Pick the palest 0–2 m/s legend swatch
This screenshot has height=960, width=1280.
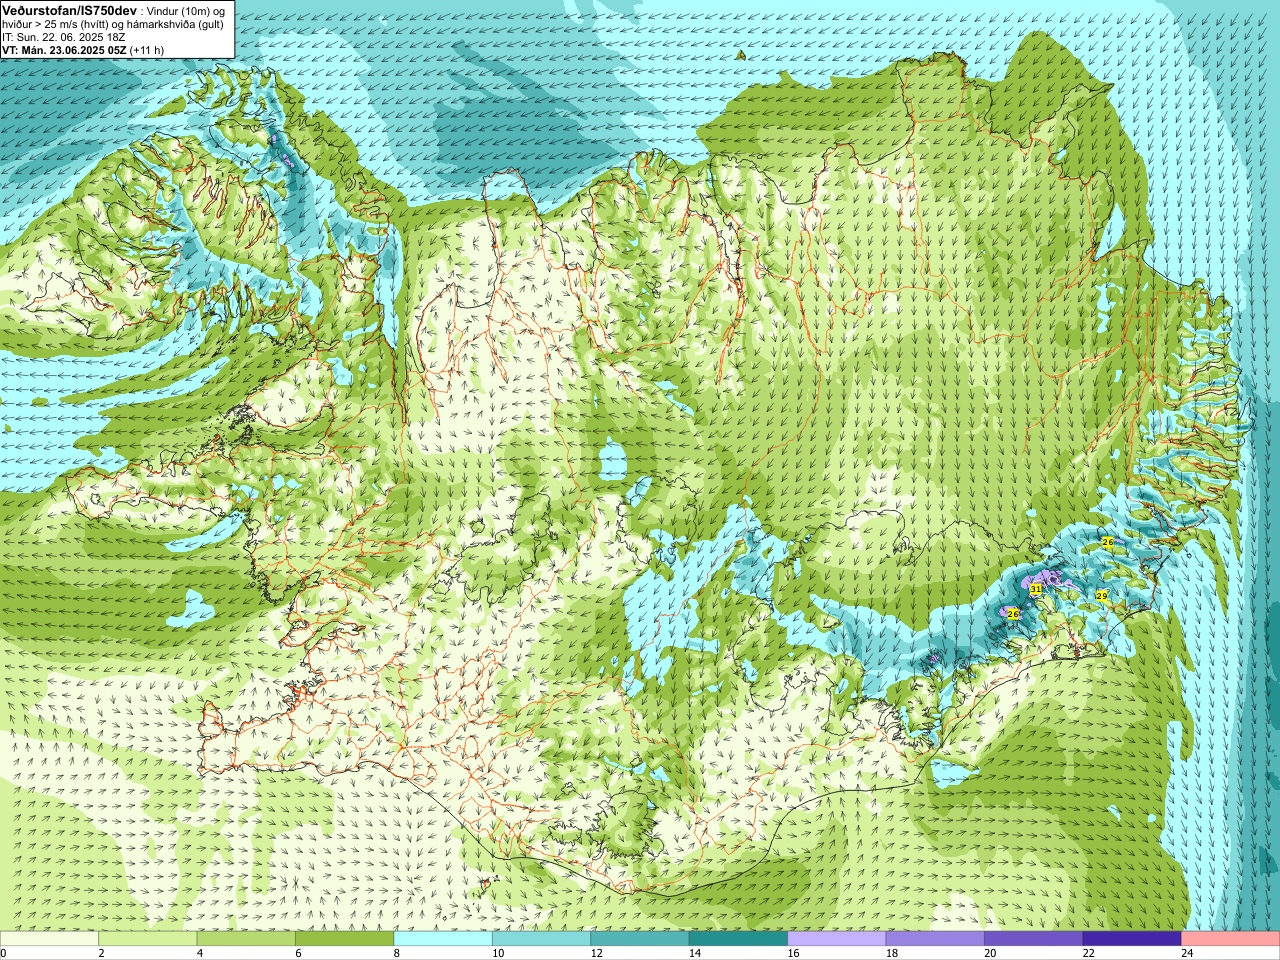pyautogui.click(x=49, y=939)
